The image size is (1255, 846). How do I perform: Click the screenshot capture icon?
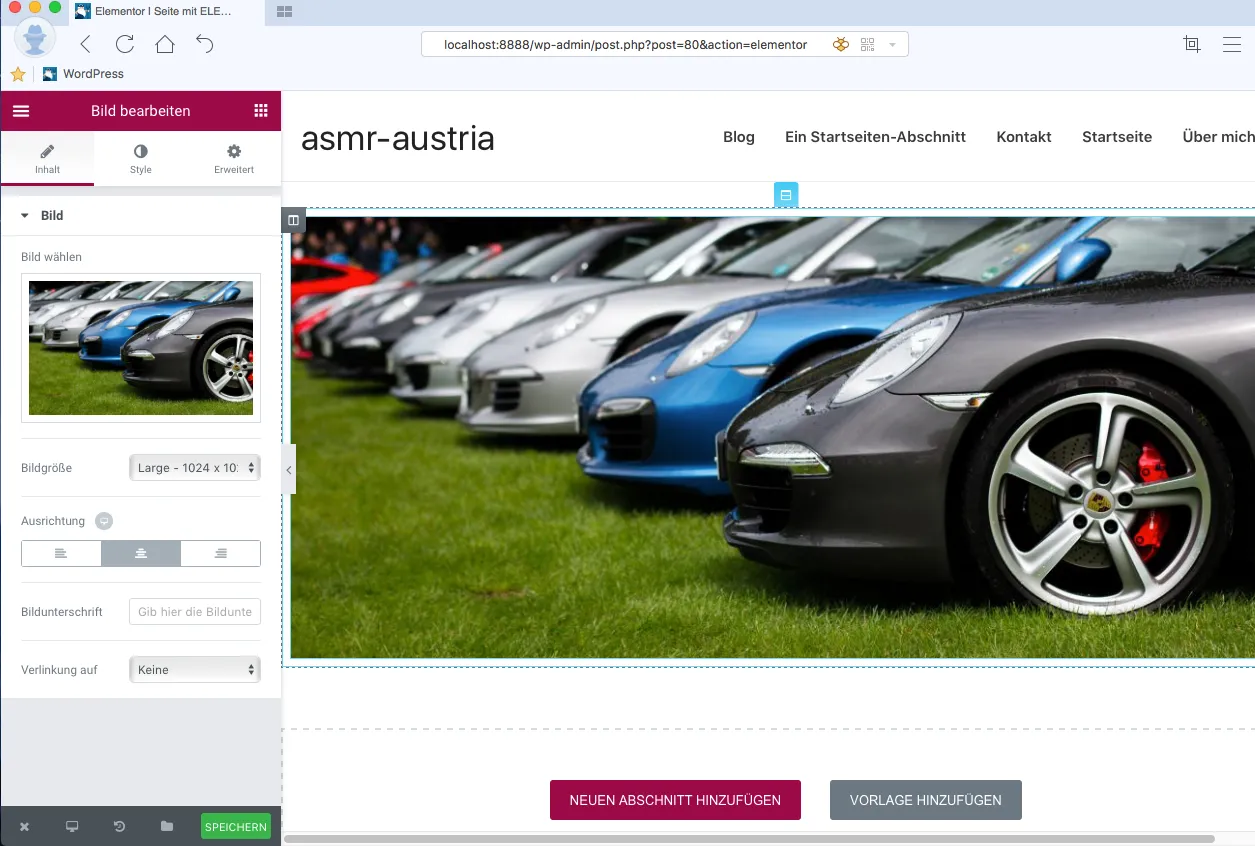1191,44
